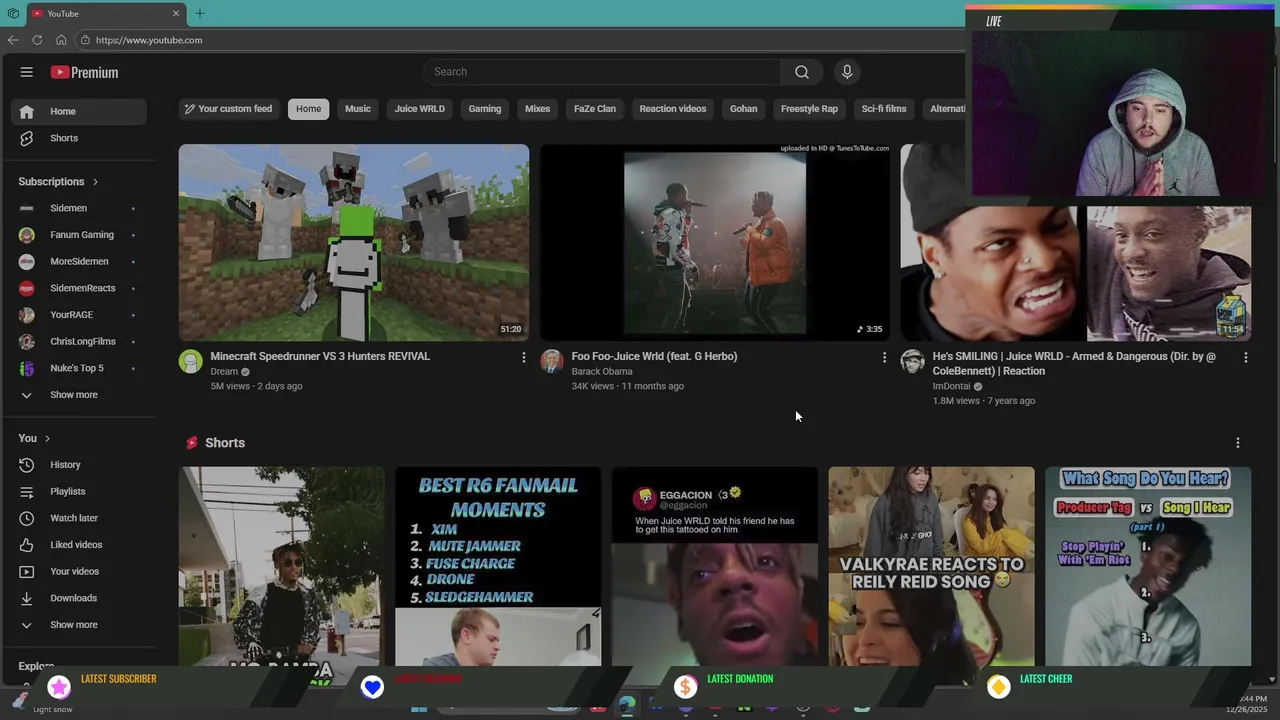
Task: Expand Show more under Subscriptions
Action: click(79, 395)
